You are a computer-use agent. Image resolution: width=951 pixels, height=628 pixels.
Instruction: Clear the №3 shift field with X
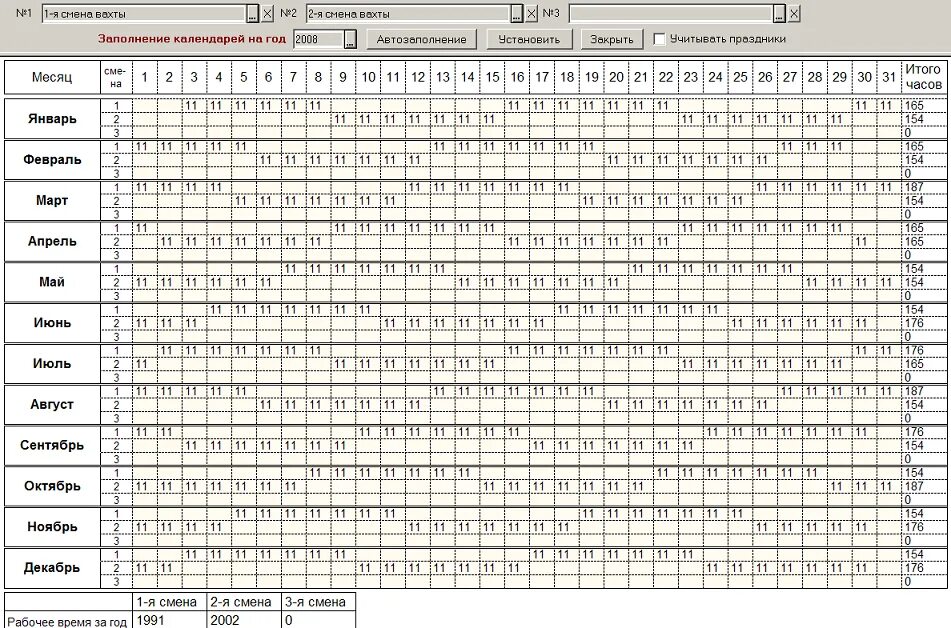coord(794,13)
